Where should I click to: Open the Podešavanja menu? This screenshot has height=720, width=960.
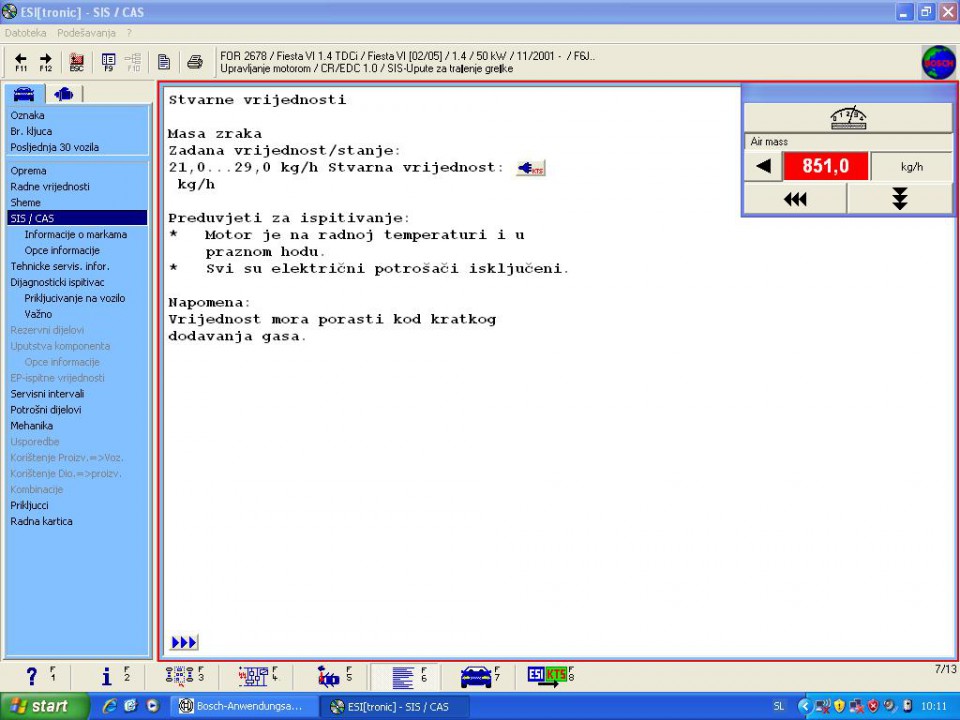click(x=86, y=33)
